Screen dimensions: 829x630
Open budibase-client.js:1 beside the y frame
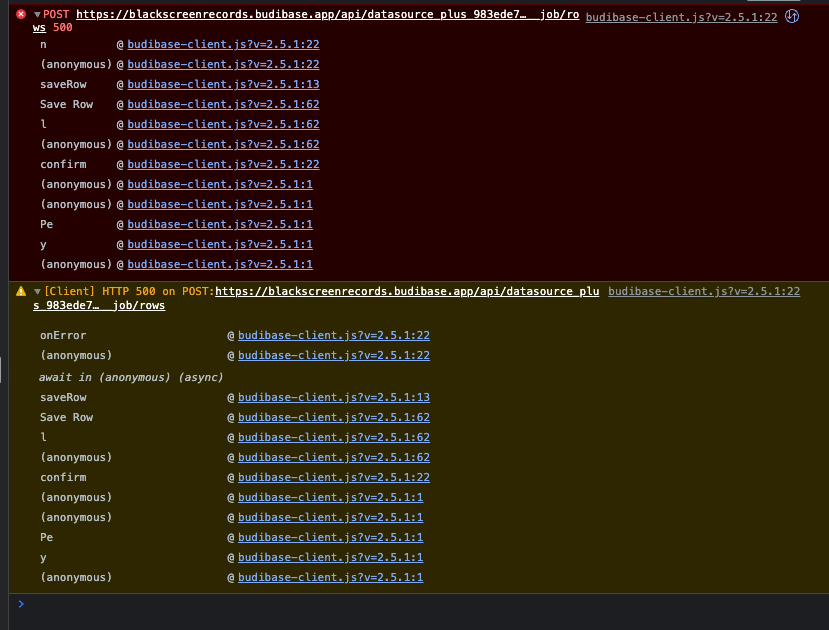330,557
